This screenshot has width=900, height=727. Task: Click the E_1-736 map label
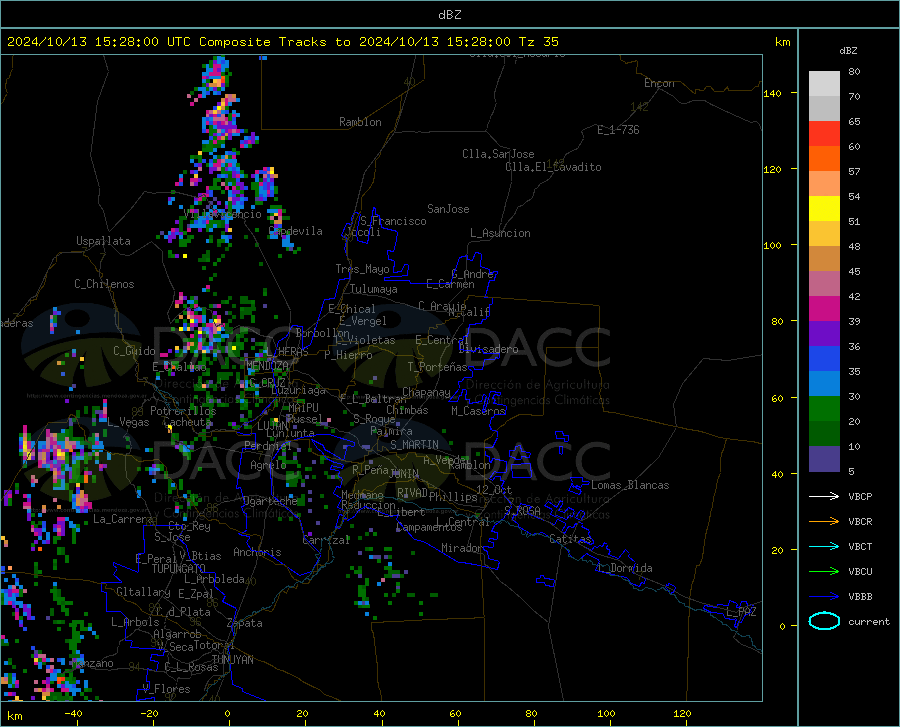[x=618, y=130]
